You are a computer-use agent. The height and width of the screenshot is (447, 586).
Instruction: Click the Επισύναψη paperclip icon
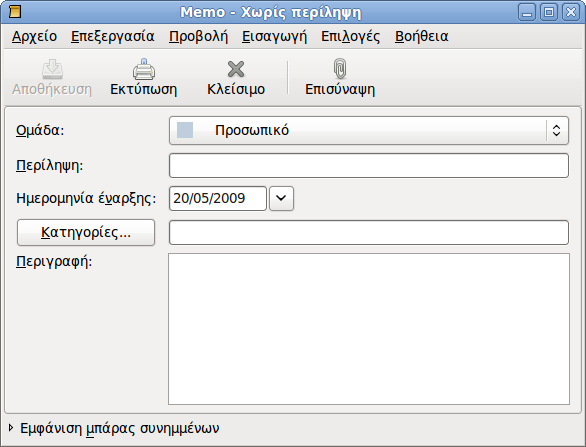pos(340,69)
